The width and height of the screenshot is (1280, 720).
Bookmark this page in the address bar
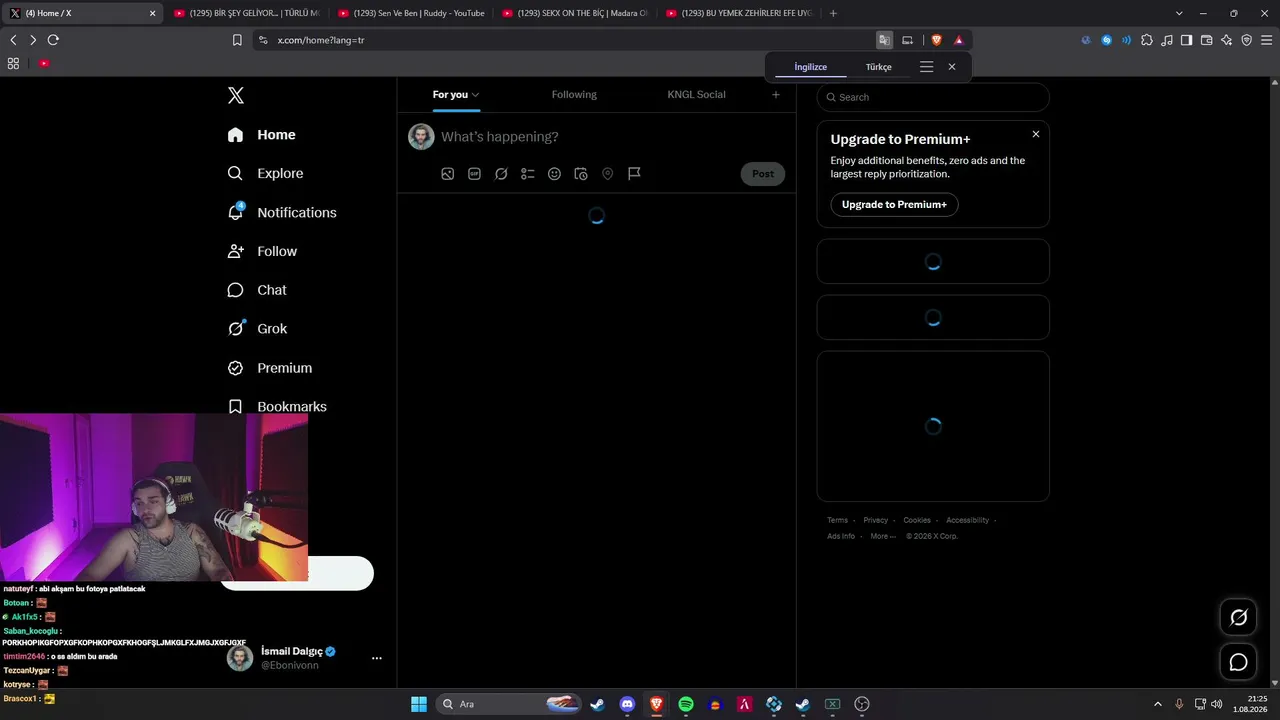pos(237,40)
